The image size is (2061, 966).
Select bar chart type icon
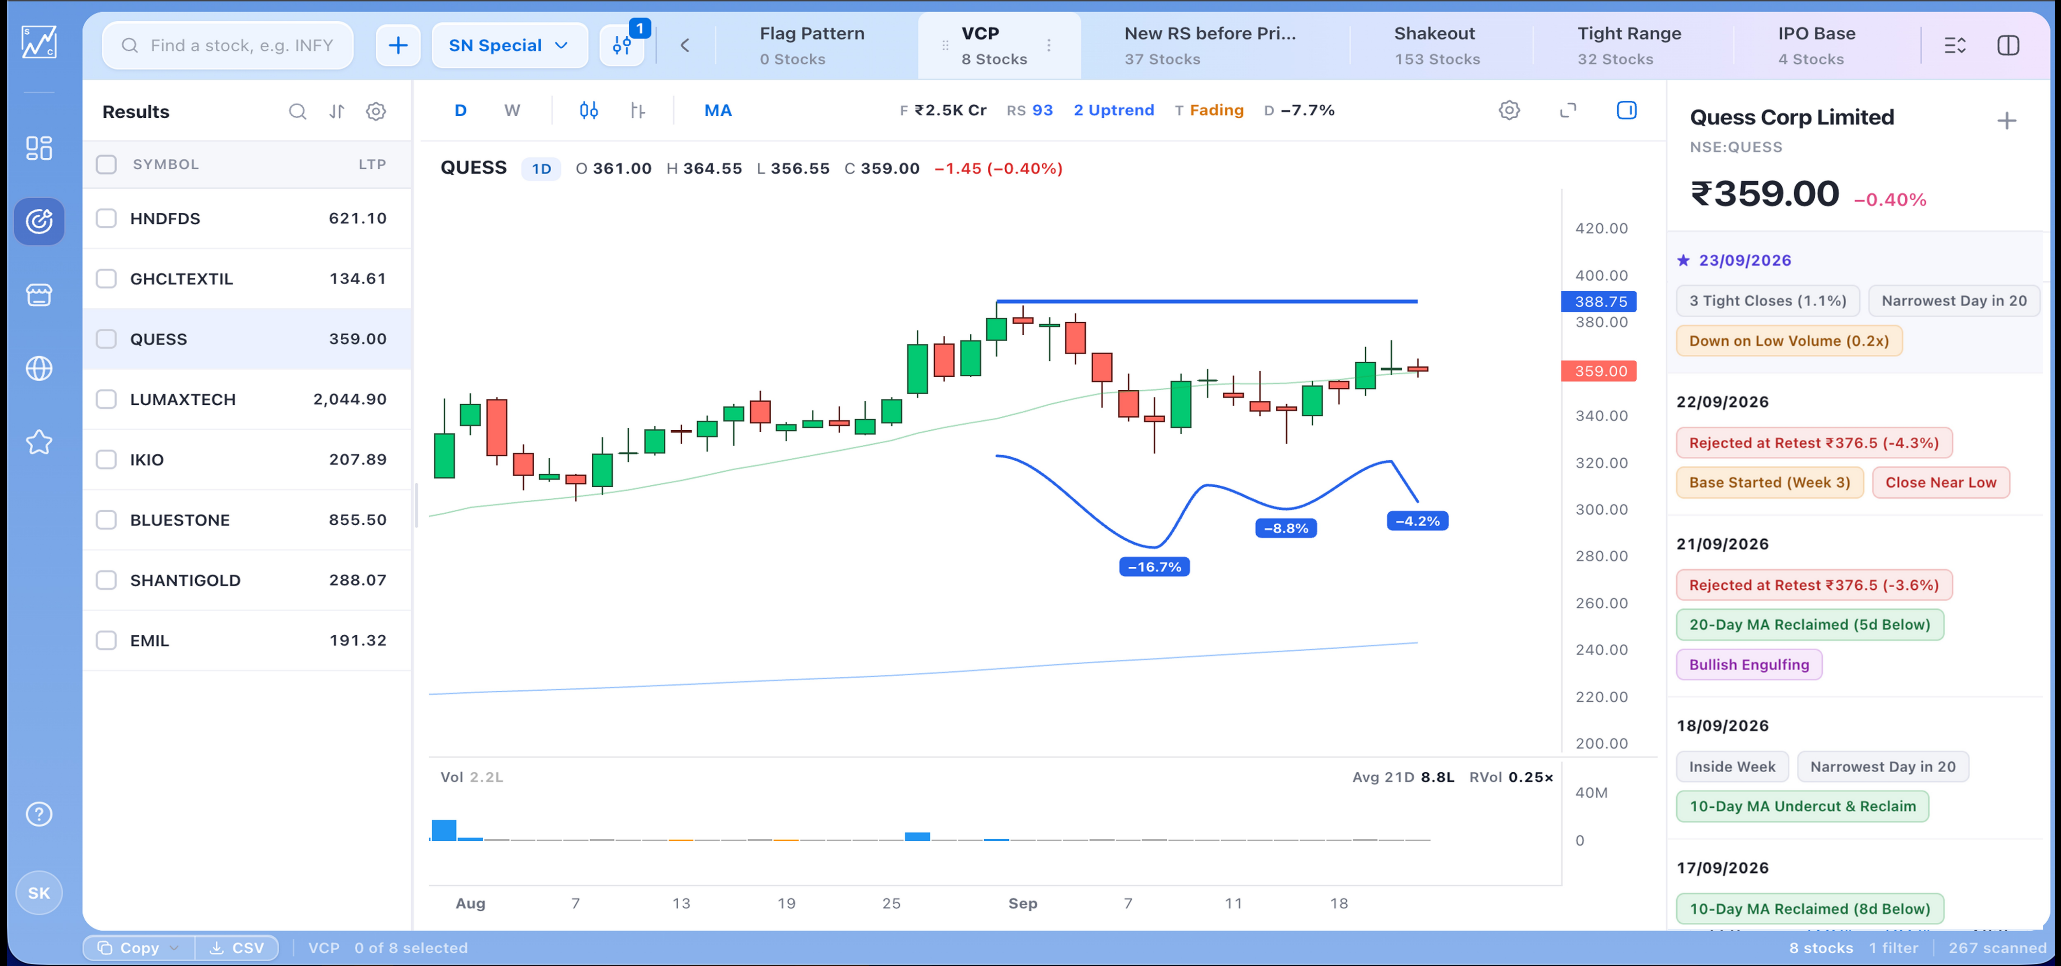[638, 110]
